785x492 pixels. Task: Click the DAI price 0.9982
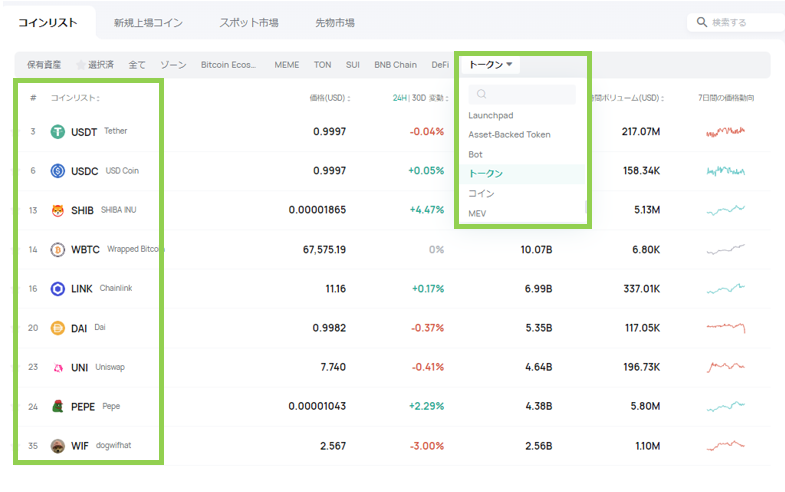[x=329, y=328]
